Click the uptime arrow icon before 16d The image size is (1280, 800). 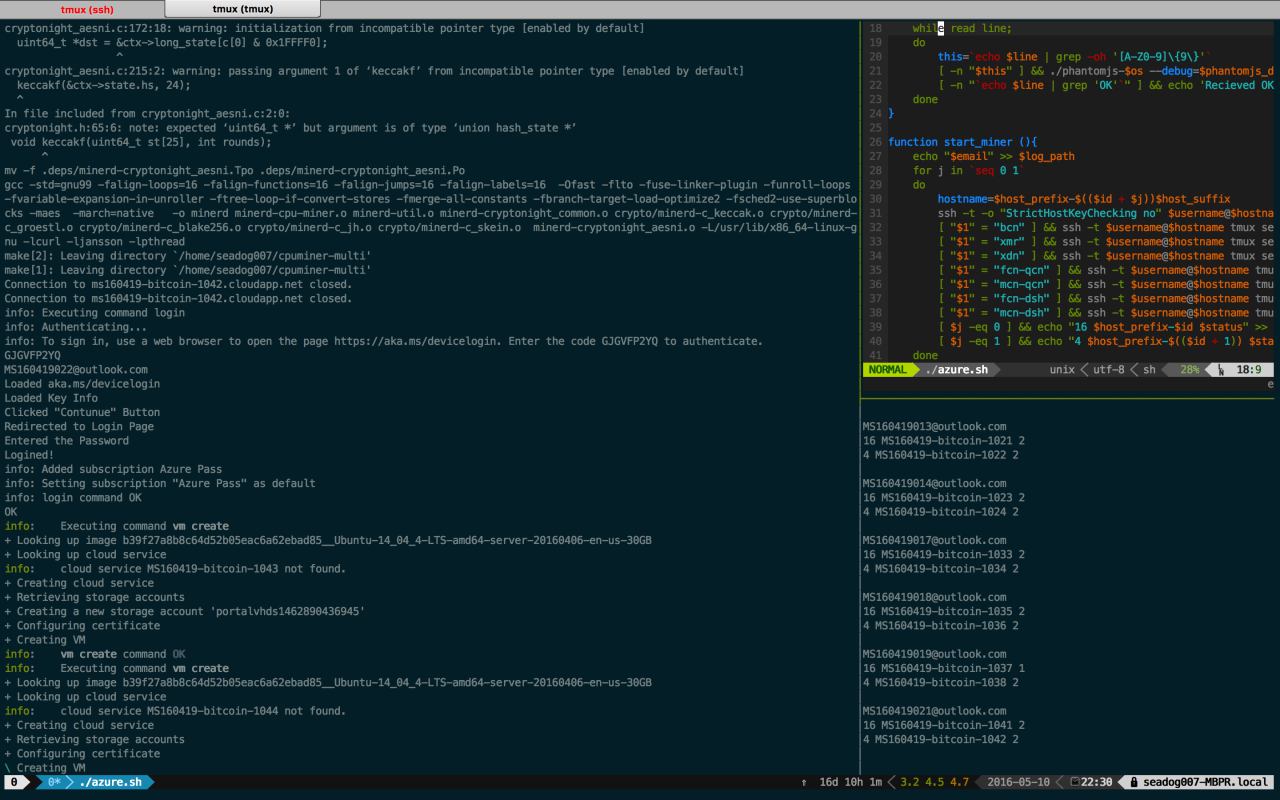pos(804,782)
